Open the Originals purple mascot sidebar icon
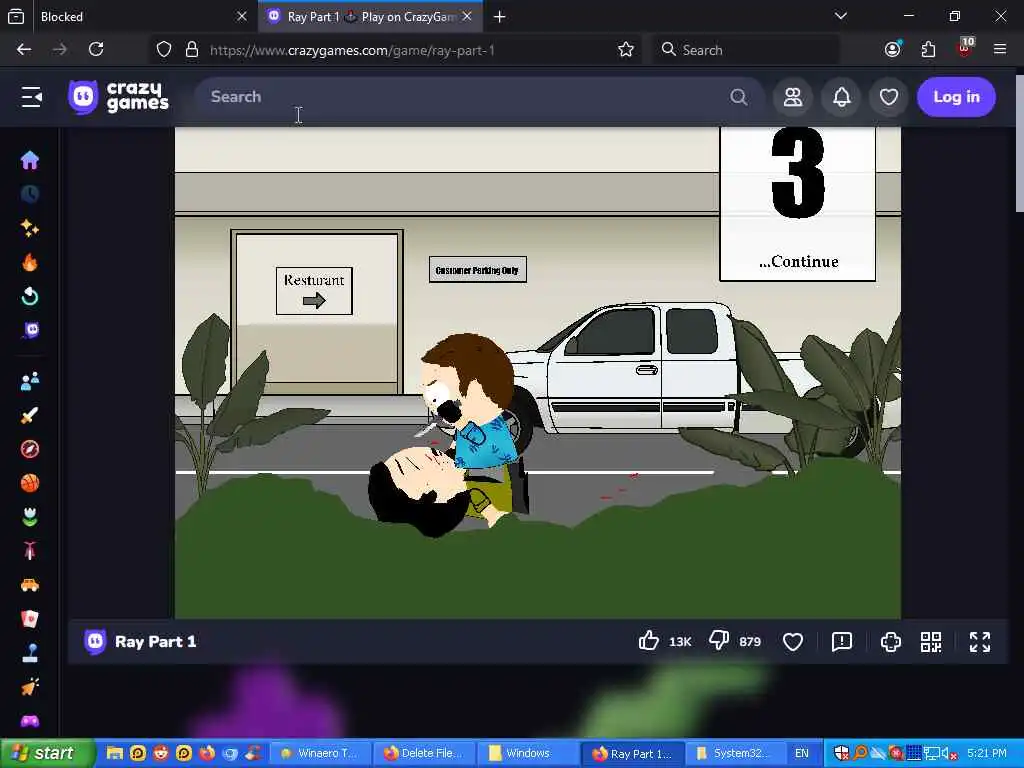The image size is (1024, 768). (29, 330)
